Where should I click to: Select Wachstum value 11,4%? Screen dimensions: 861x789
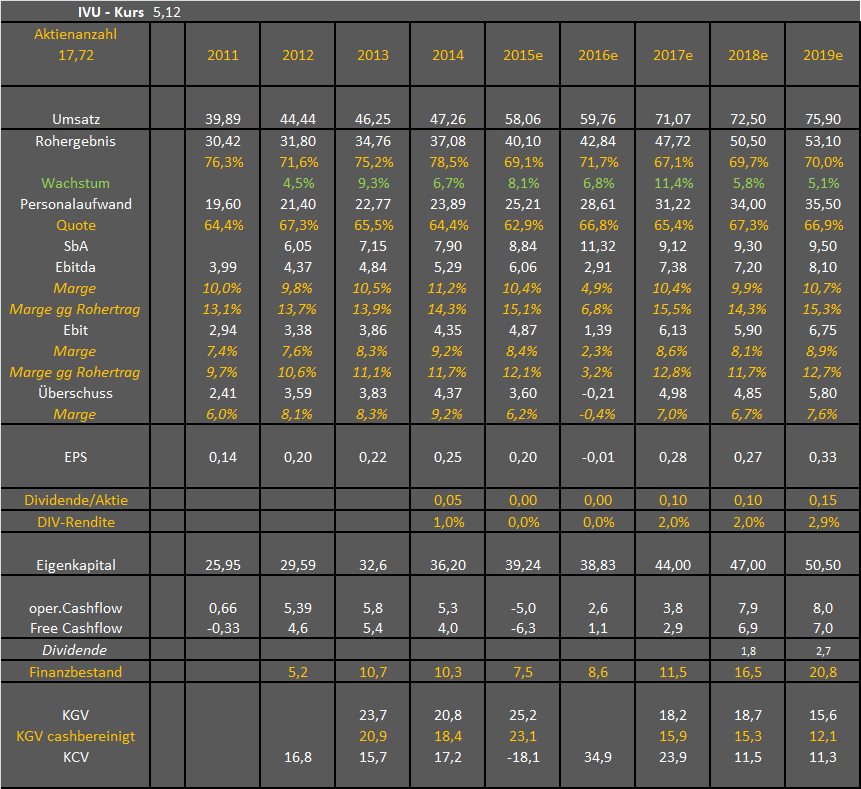673,183
